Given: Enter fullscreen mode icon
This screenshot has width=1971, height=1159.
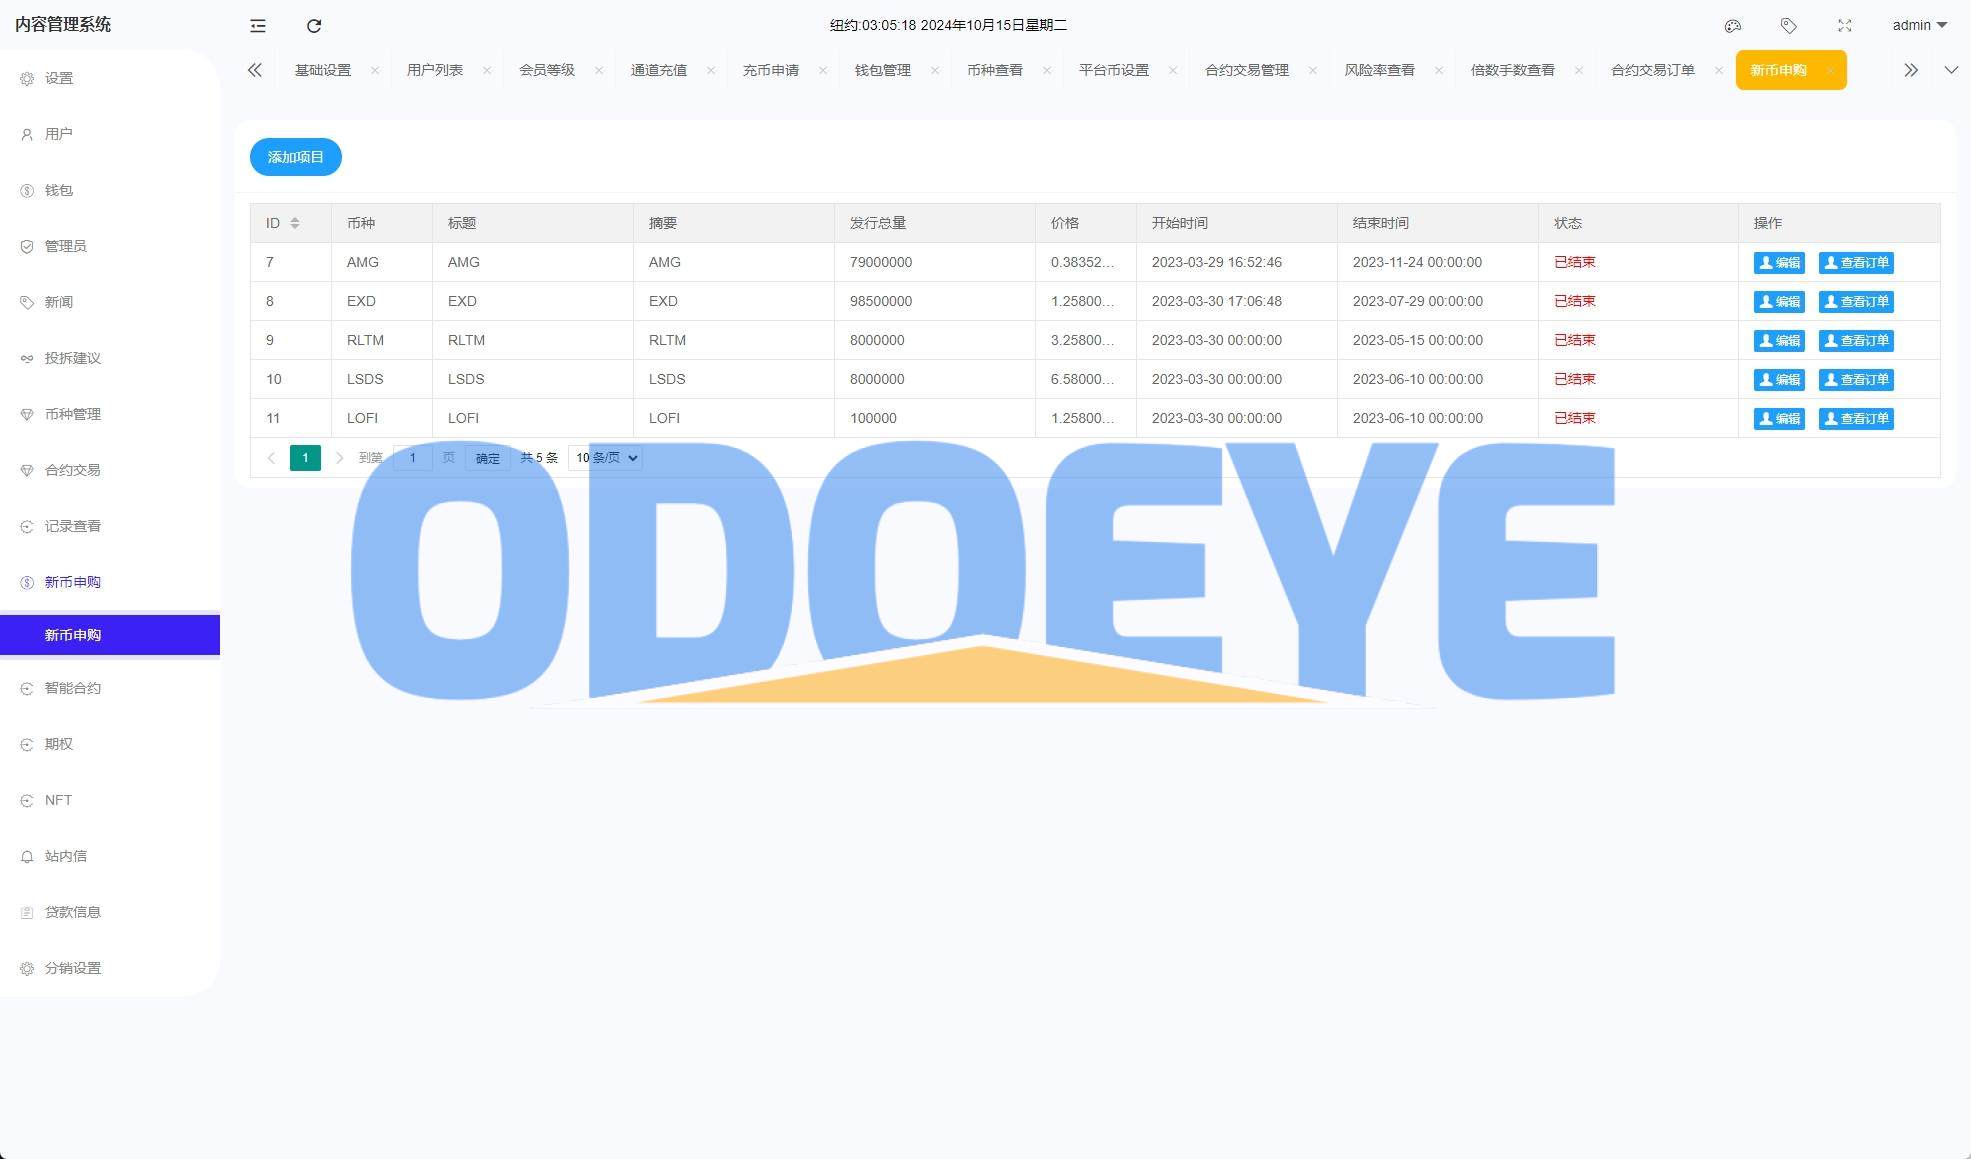Looking at the screenshot, I should click(x=1845, y=26).
